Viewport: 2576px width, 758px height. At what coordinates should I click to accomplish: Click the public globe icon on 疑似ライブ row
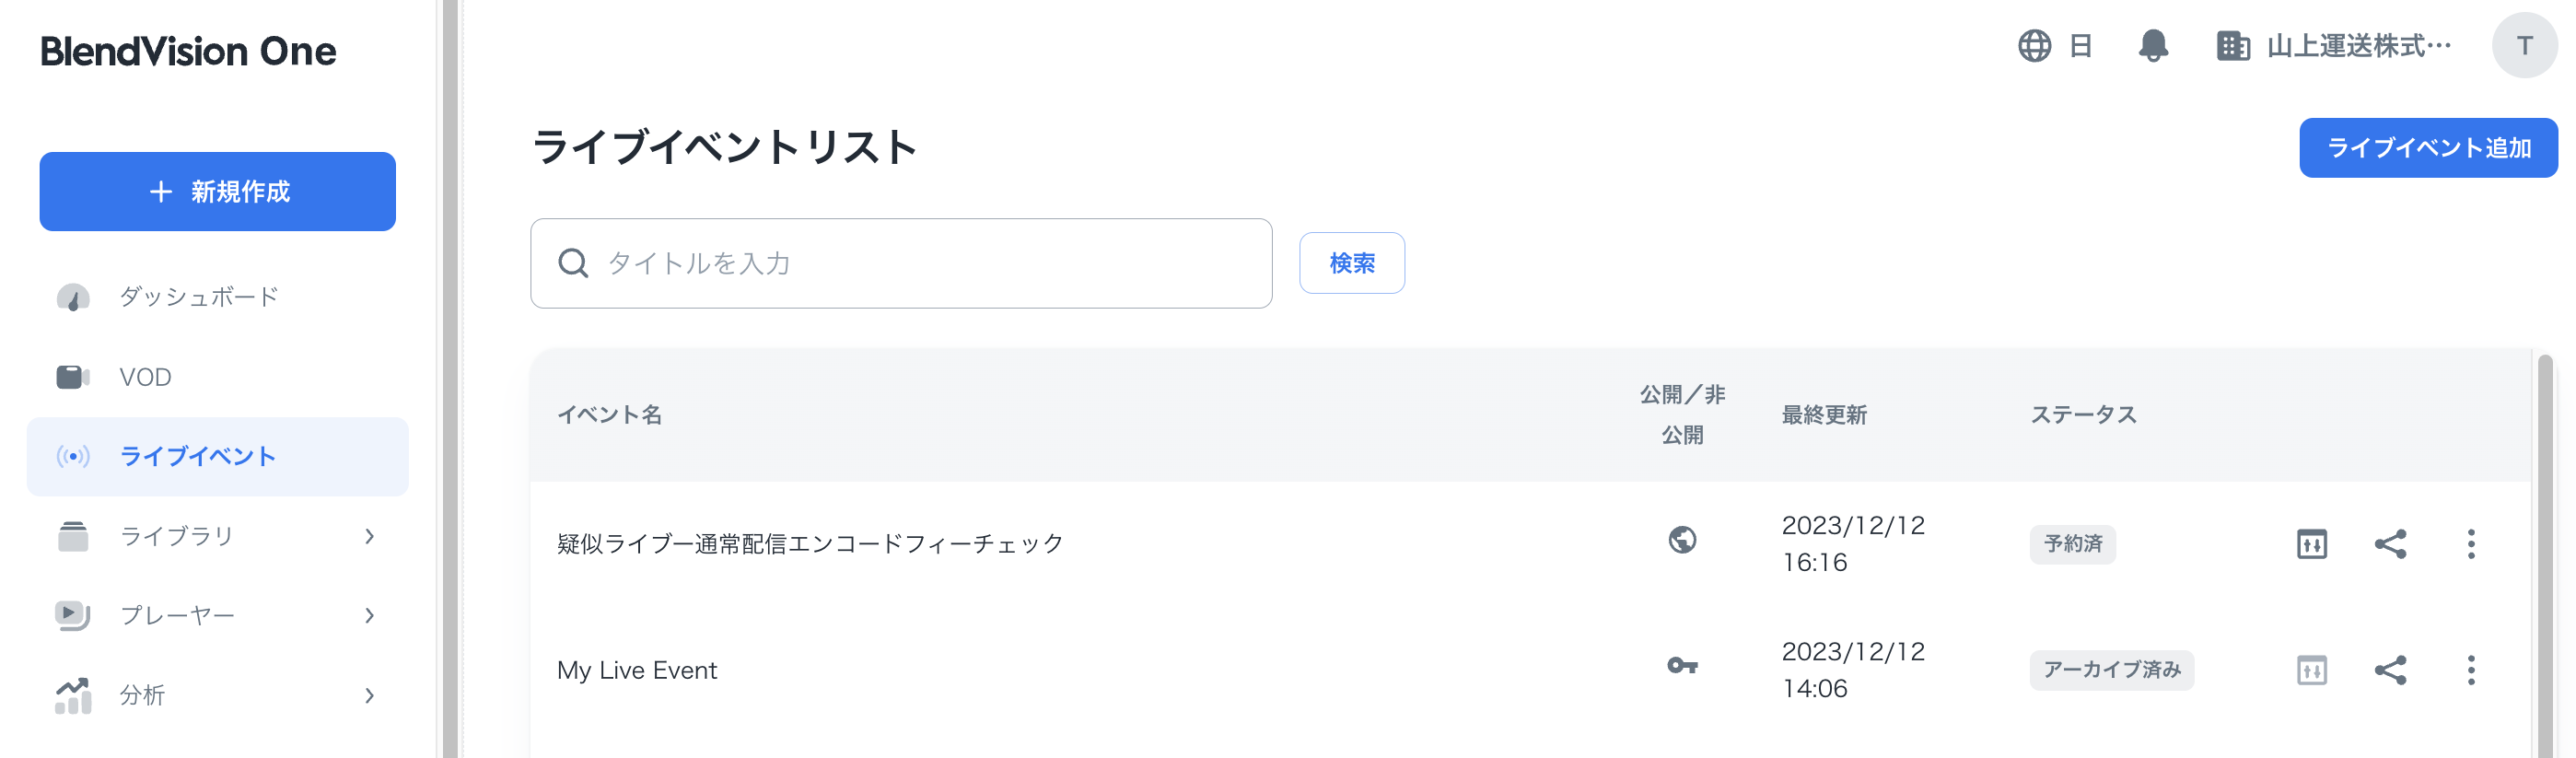pyautogui.click(x=1683, y=542)
